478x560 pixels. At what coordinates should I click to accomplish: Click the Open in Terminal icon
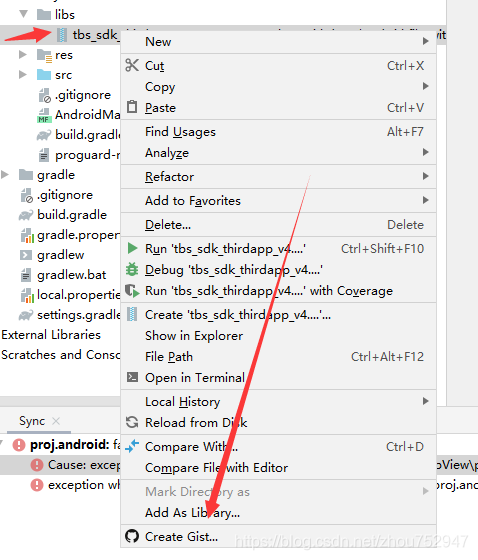coord(132,377)
